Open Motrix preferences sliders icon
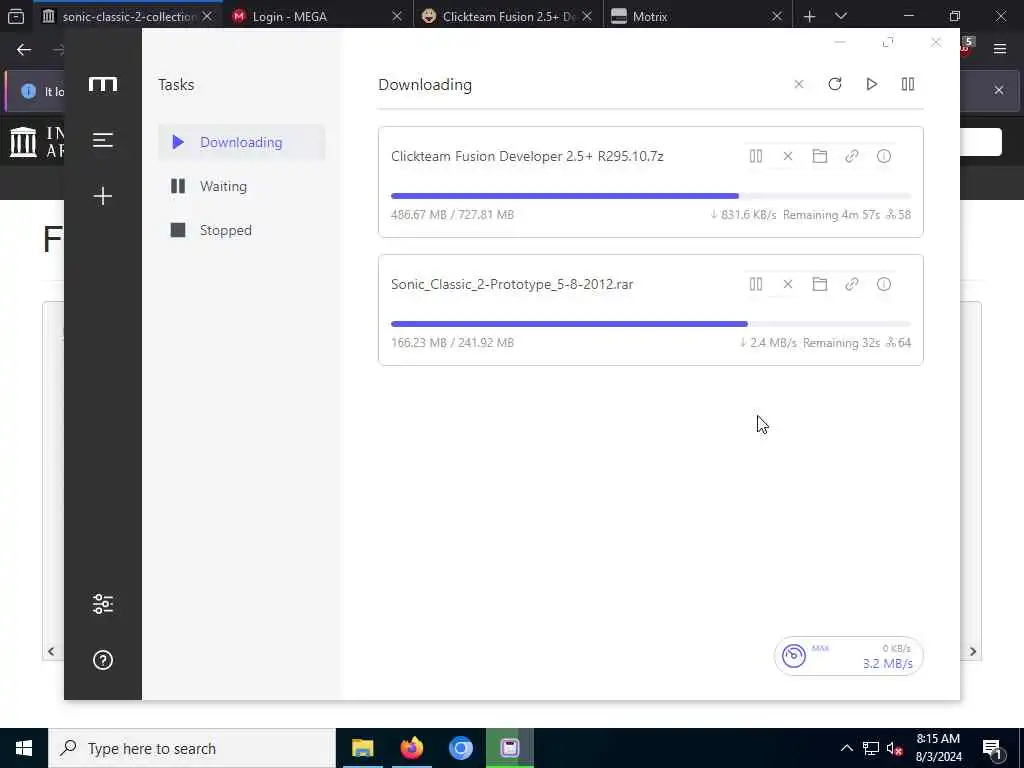 click(x=103, y=604)
